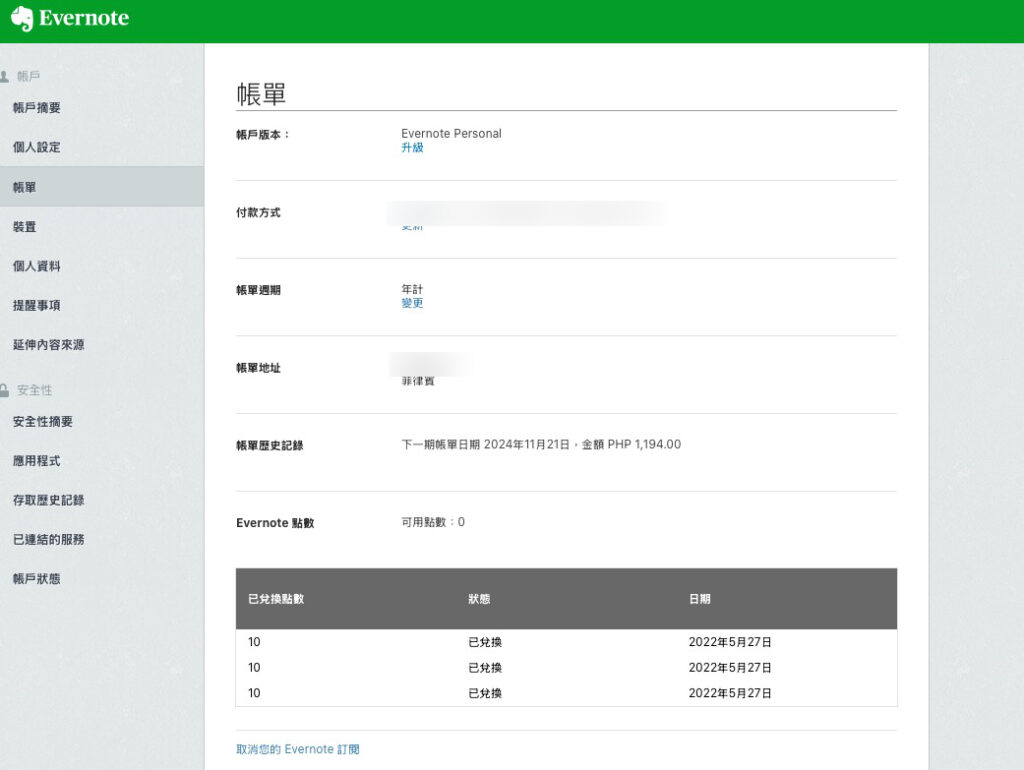Click the Evernote elephant logo icon

coord(21,17)
